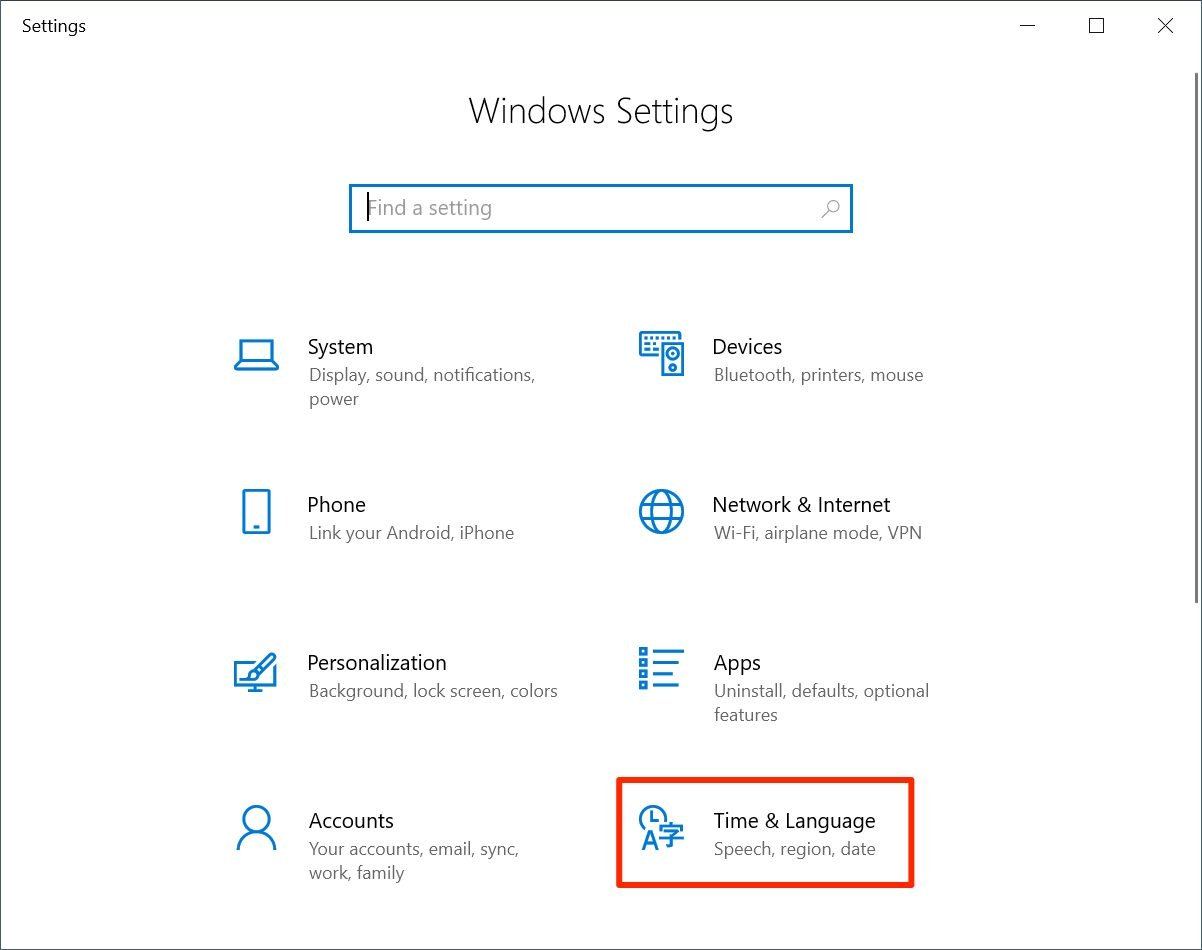Image resolution: width=1202 pixels, height=950 pixels.
Task: Click the Phone handset icon
Action: point(256,512)
